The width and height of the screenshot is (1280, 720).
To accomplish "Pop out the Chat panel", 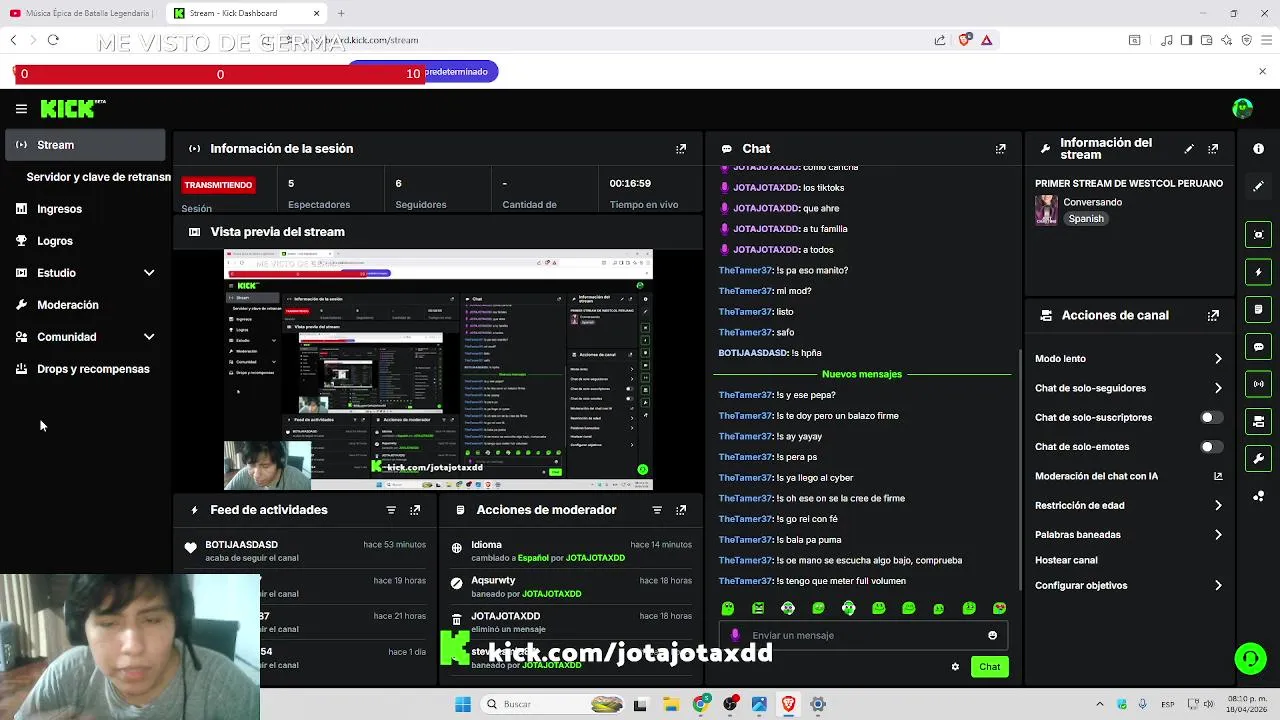I will (x=1001, y=148).
